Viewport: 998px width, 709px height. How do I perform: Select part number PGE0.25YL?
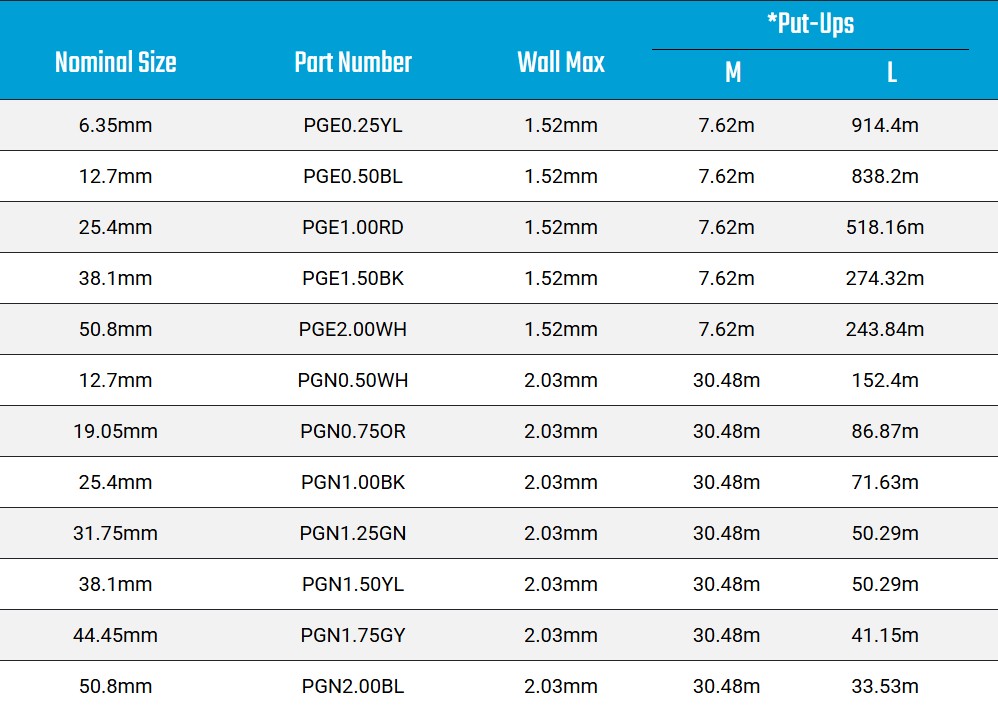(x=353, y=125)
